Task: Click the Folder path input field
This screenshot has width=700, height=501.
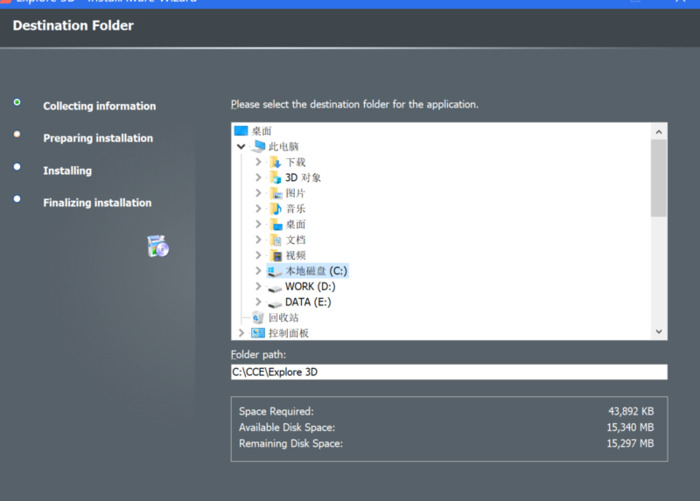Action: point(448,372)
